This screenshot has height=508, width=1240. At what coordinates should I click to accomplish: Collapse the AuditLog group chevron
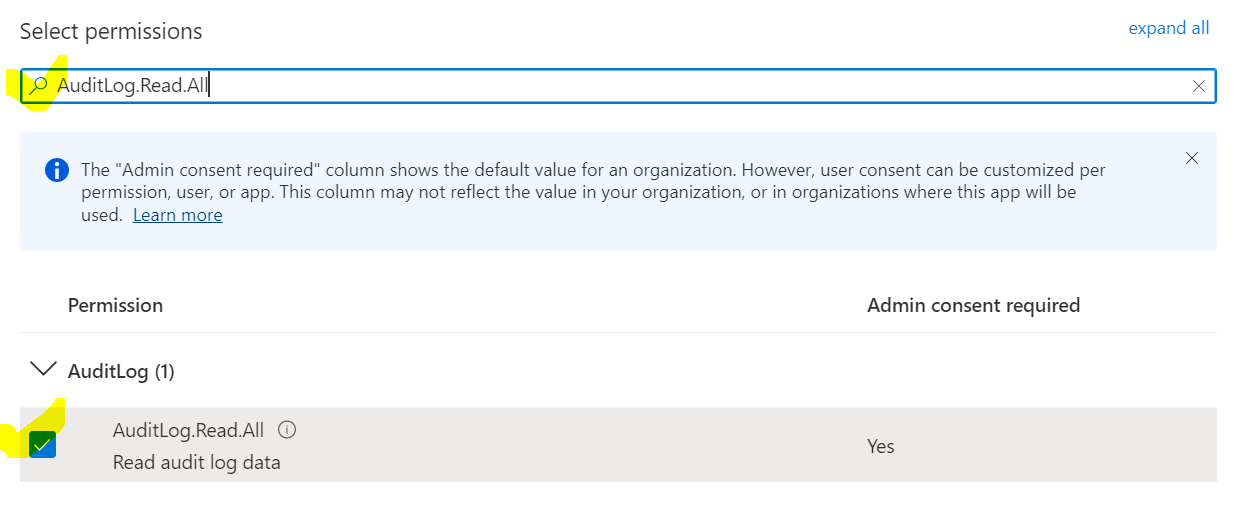43,370
